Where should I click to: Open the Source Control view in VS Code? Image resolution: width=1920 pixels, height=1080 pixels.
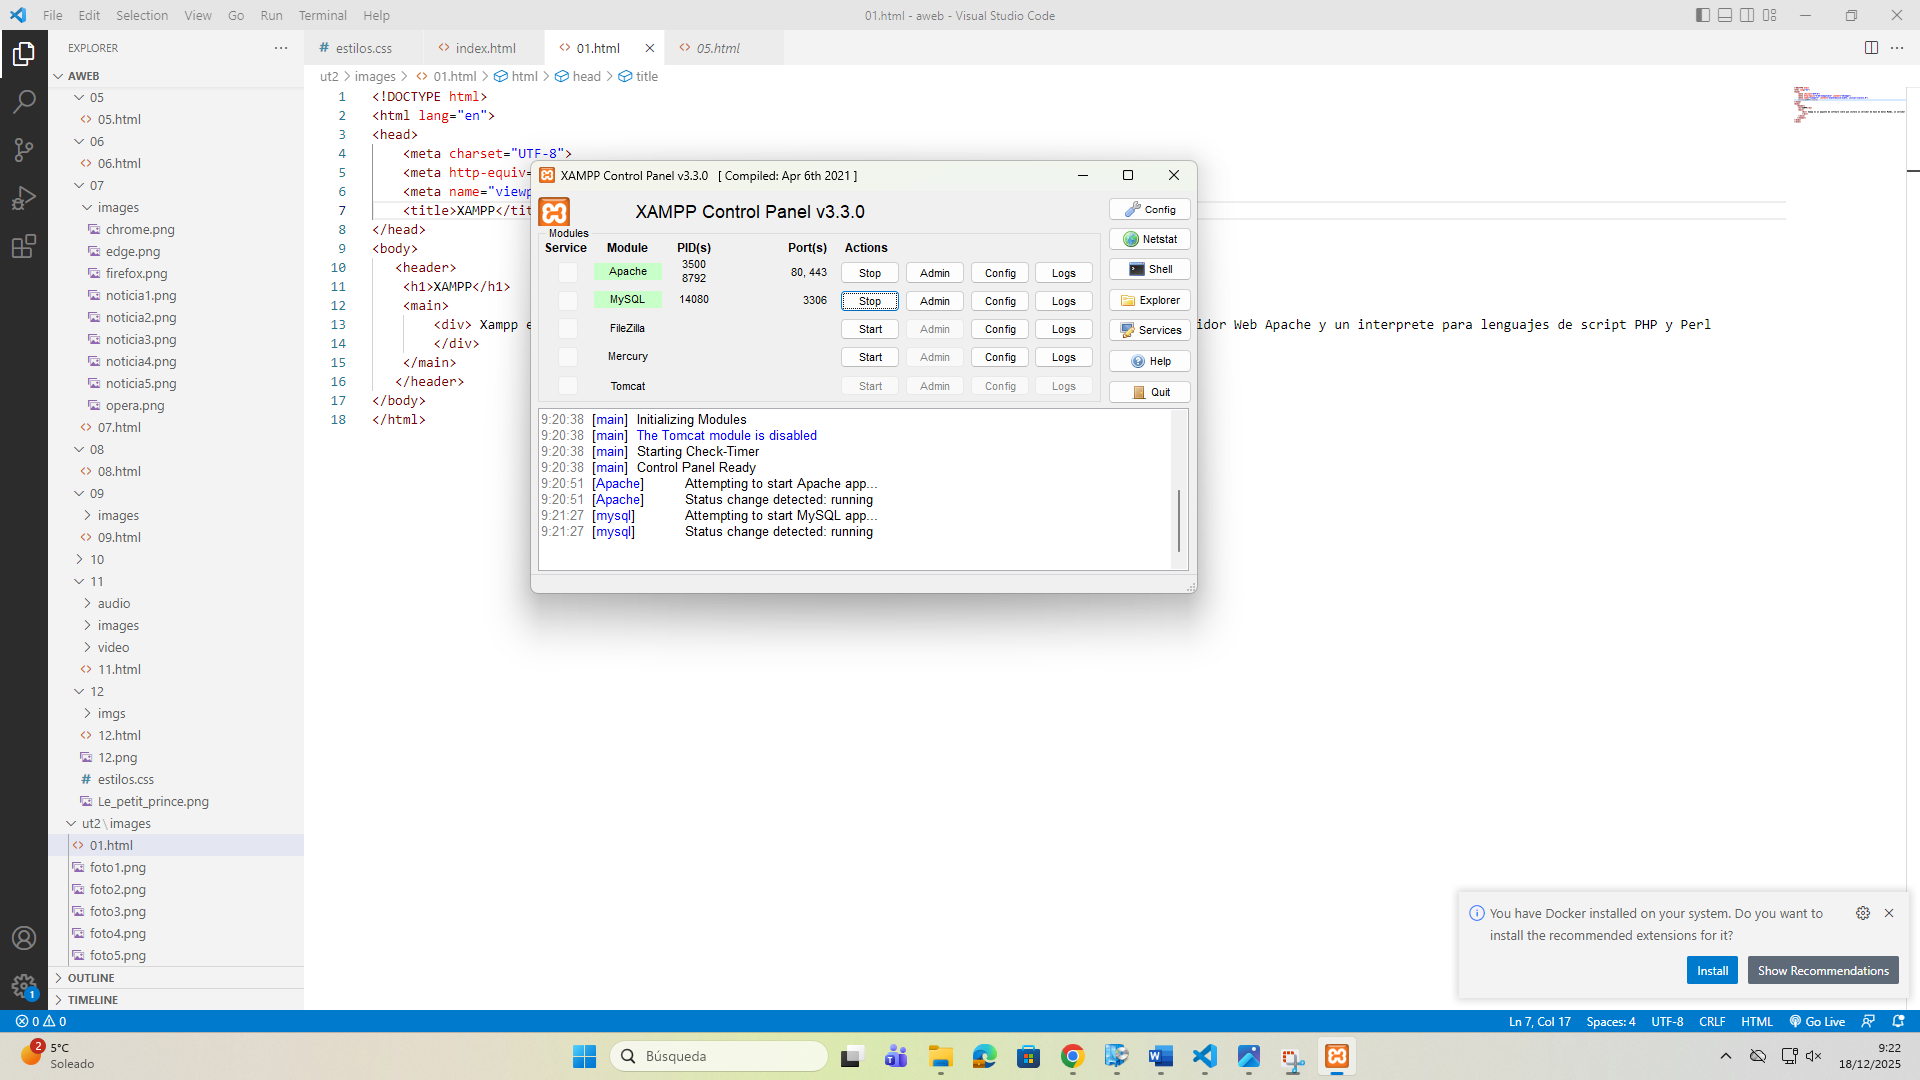24,149
